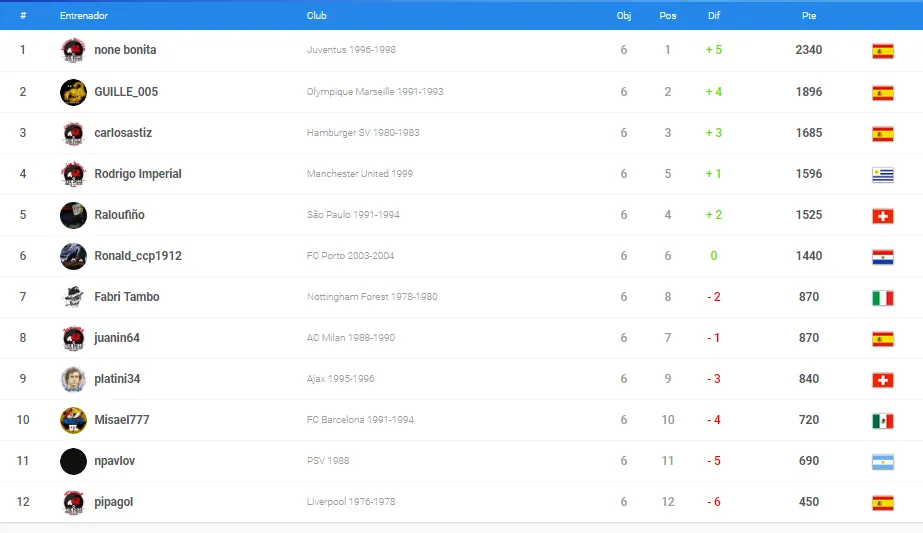Click club Ajax 1995-1996

coord(340,379)
